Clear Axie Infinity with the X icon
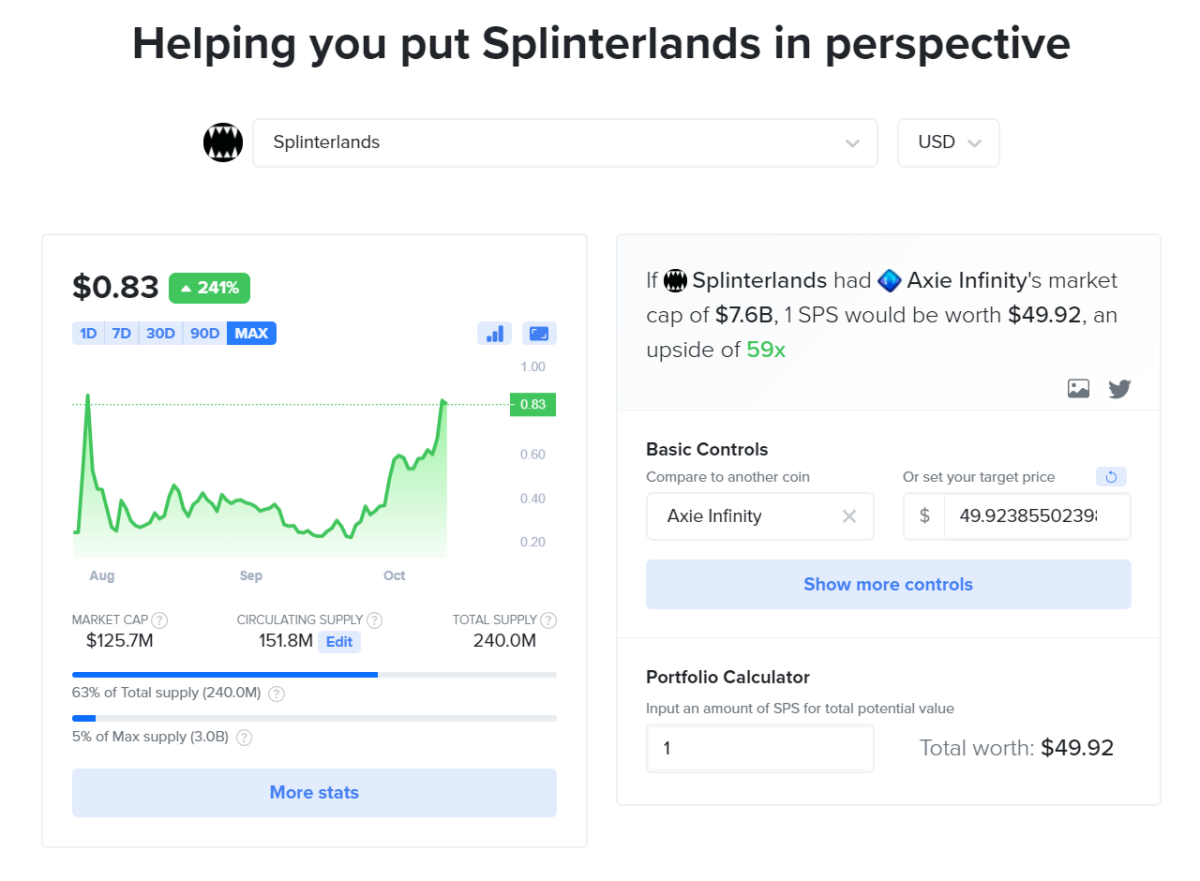The height and width of the screenshot is (881, 1200). point(849,516)
